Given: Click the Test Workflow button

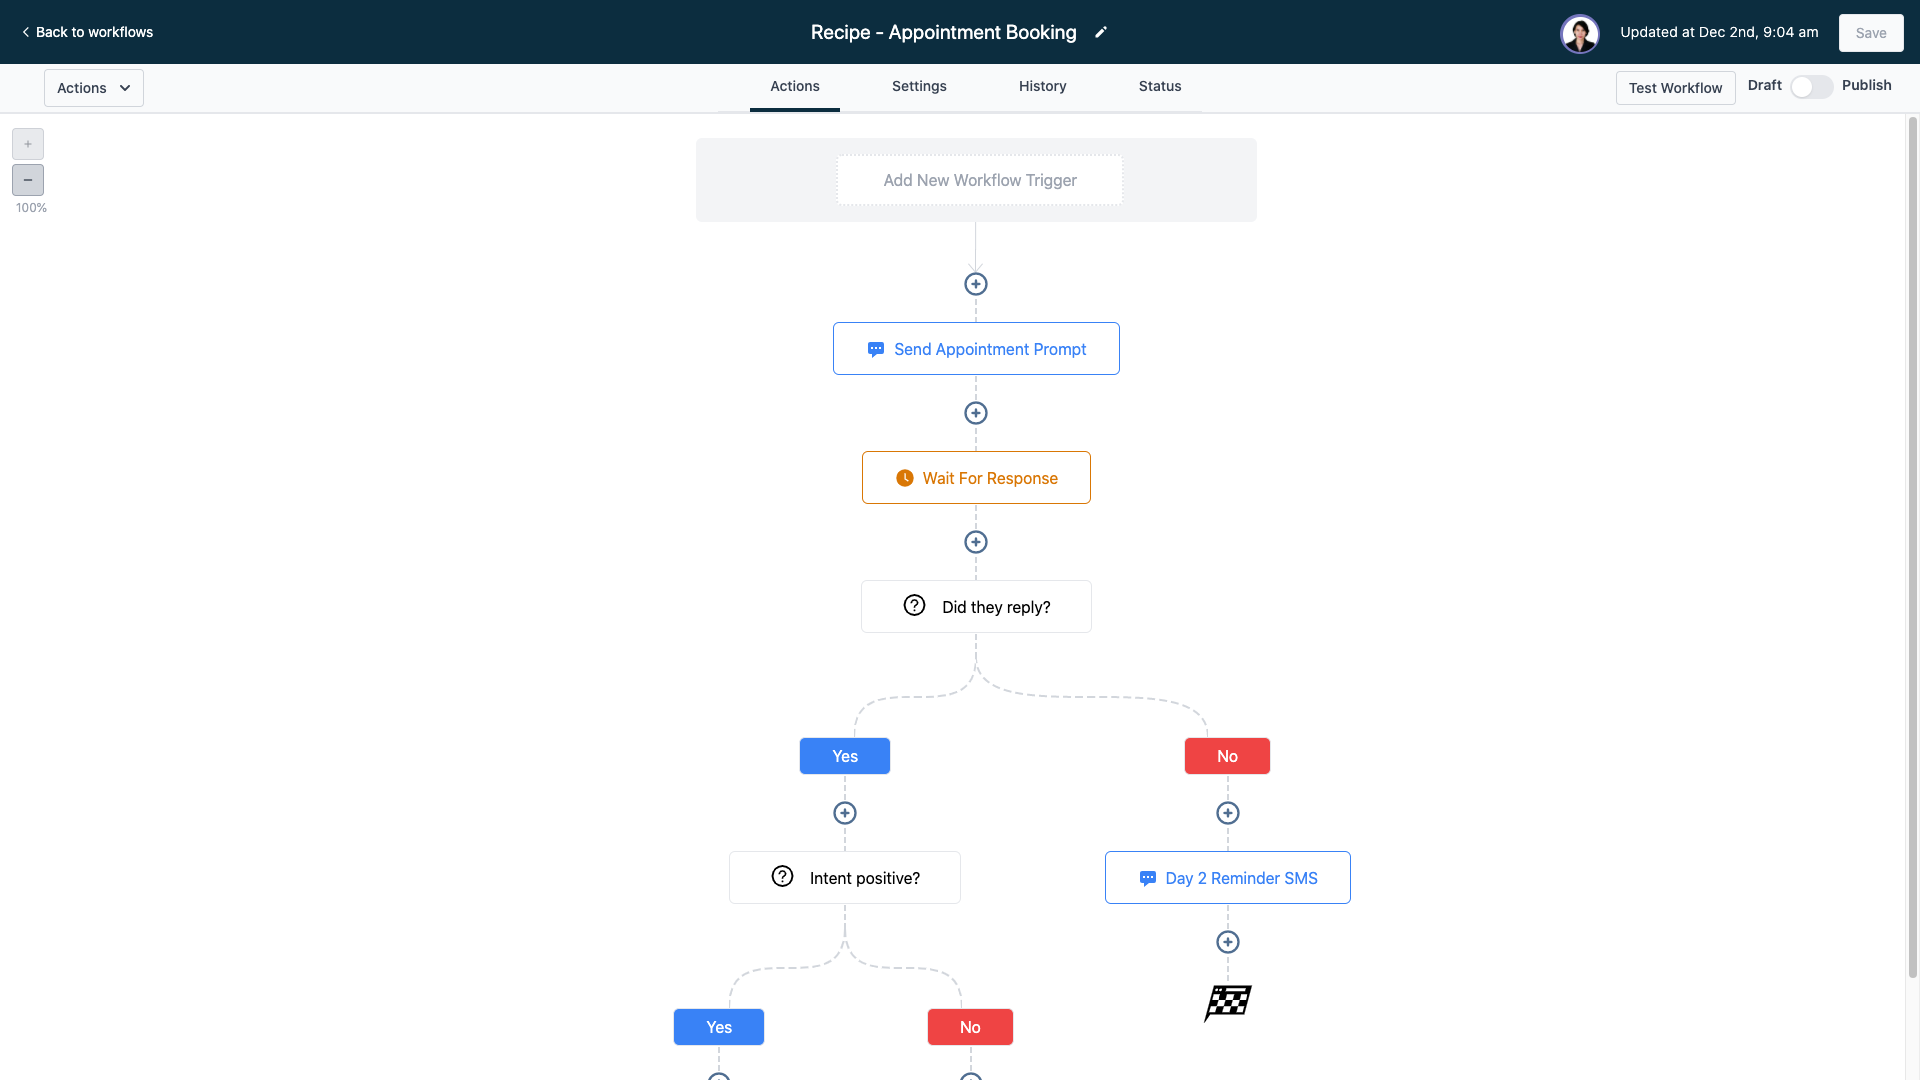Looking at the screenshot, I should (1675, 88).
